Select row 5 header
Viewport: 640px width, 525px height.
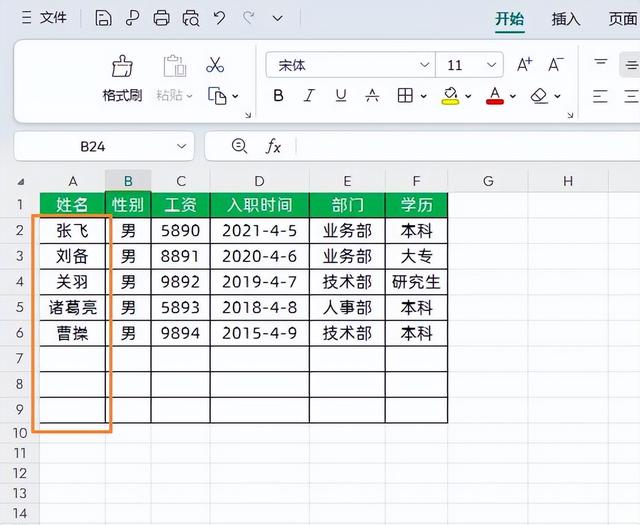click(20, 307)
